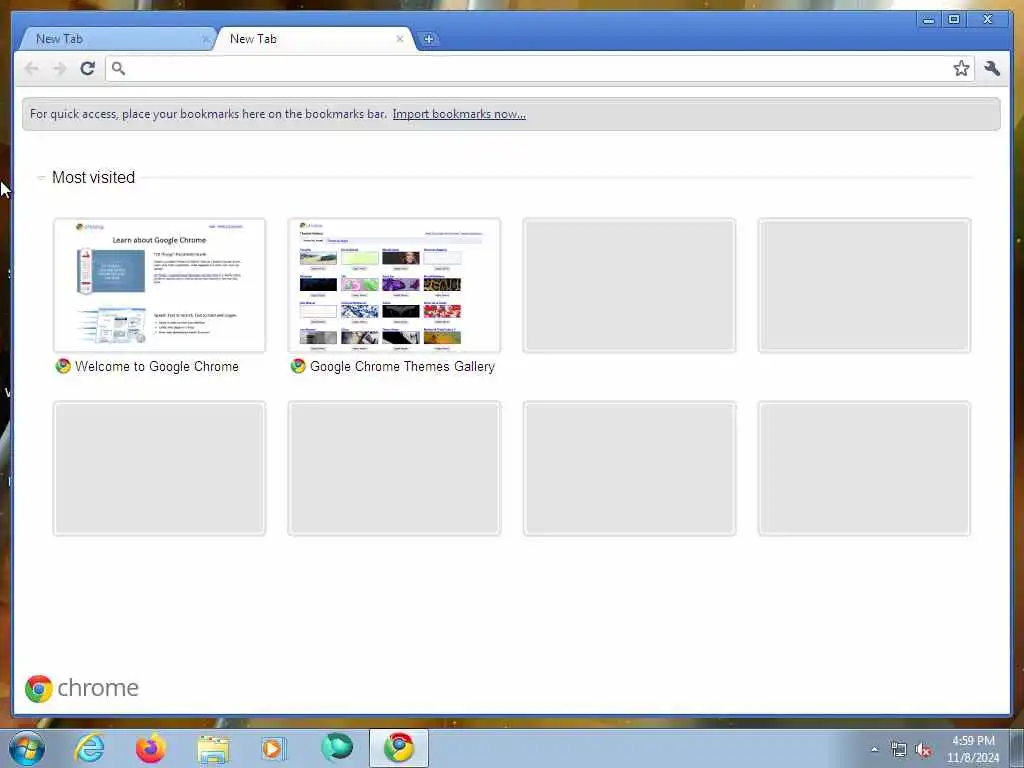Close the second New Tab
The width and height of the screenshot is (1024, 768).
[x=400, y=39]
